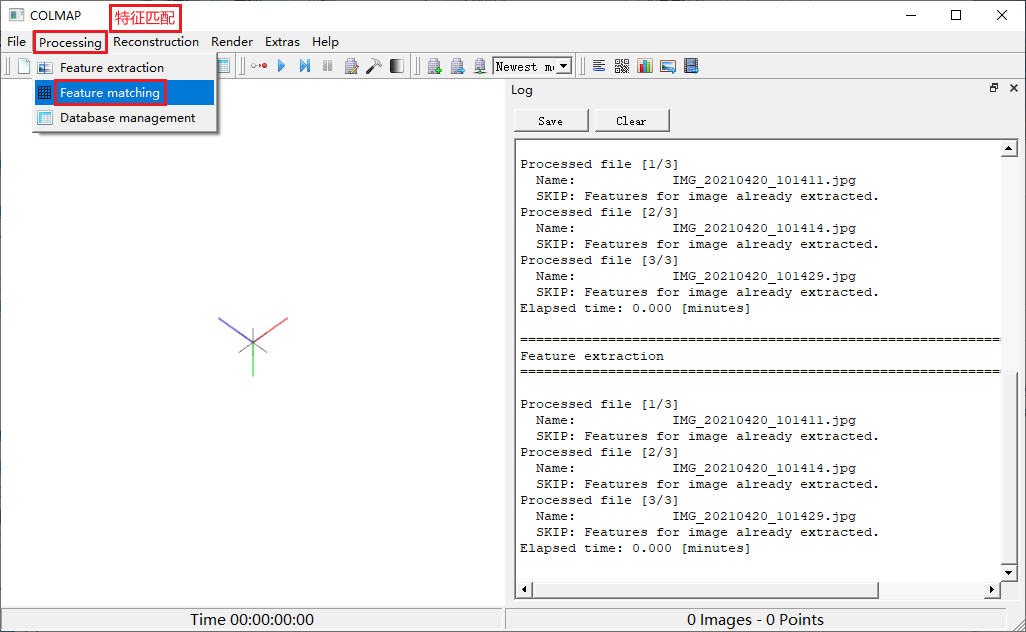Open the Extras menu

282,42
